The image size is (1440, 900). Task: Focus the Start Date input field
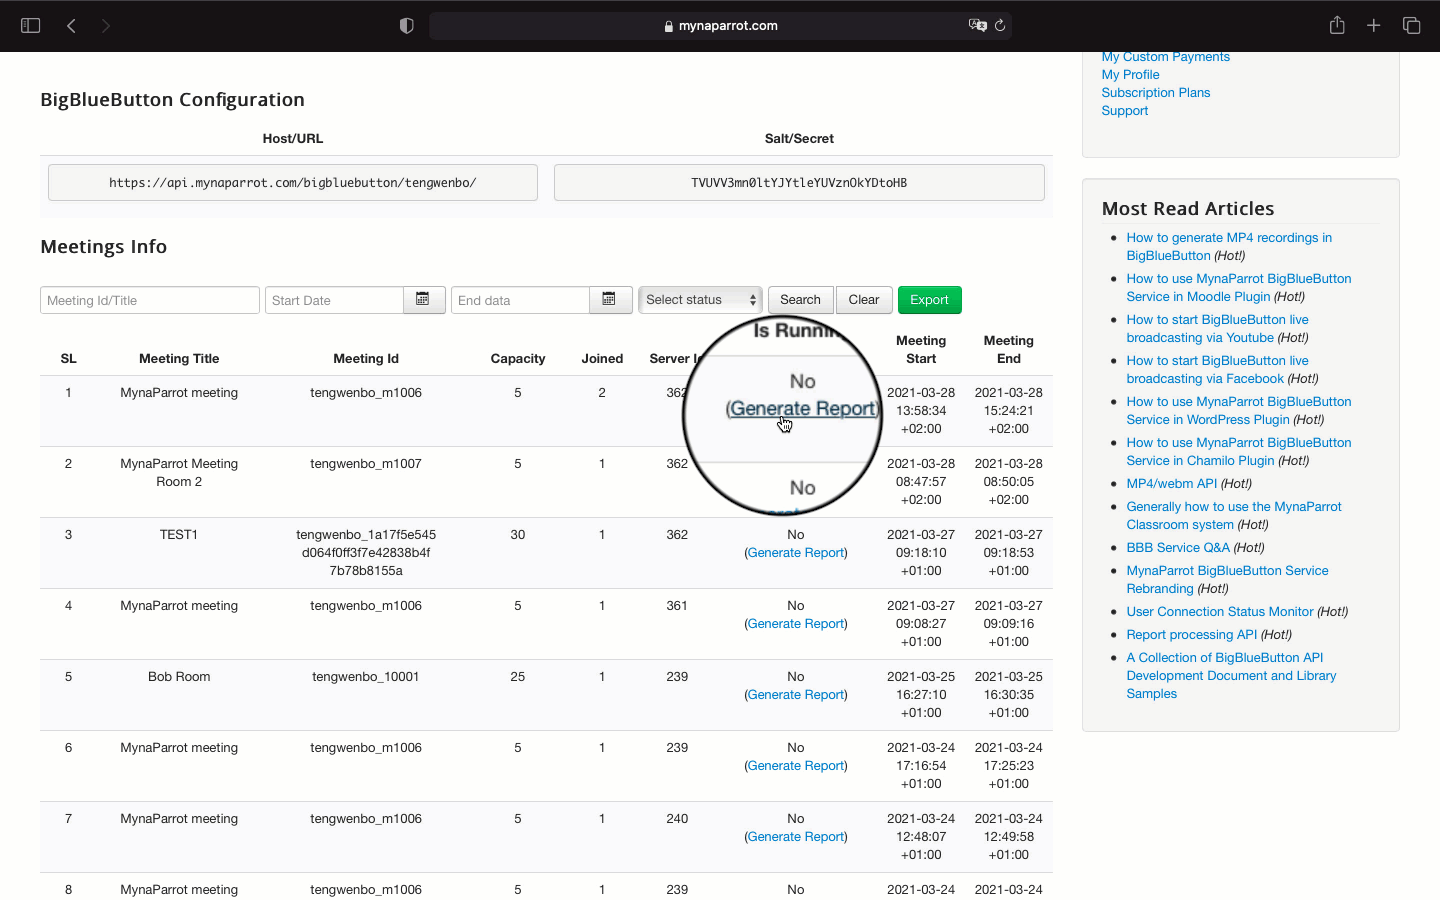click(334, 300)
